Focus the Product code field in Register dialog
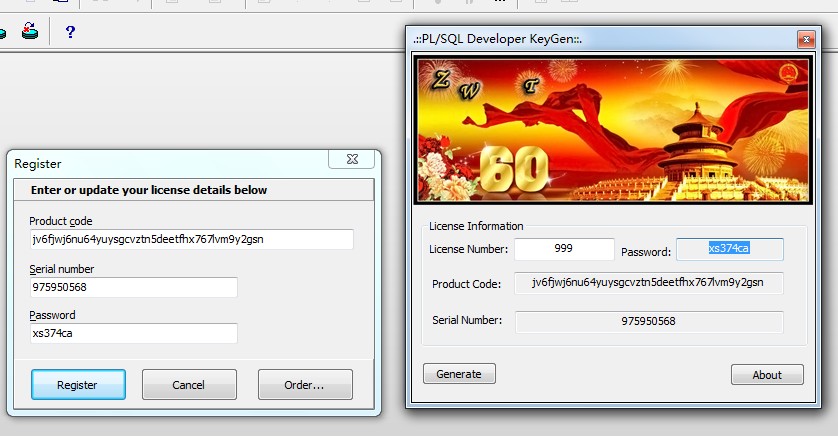The width and height of the screenshot is (838, 436). tap(191, 239)
